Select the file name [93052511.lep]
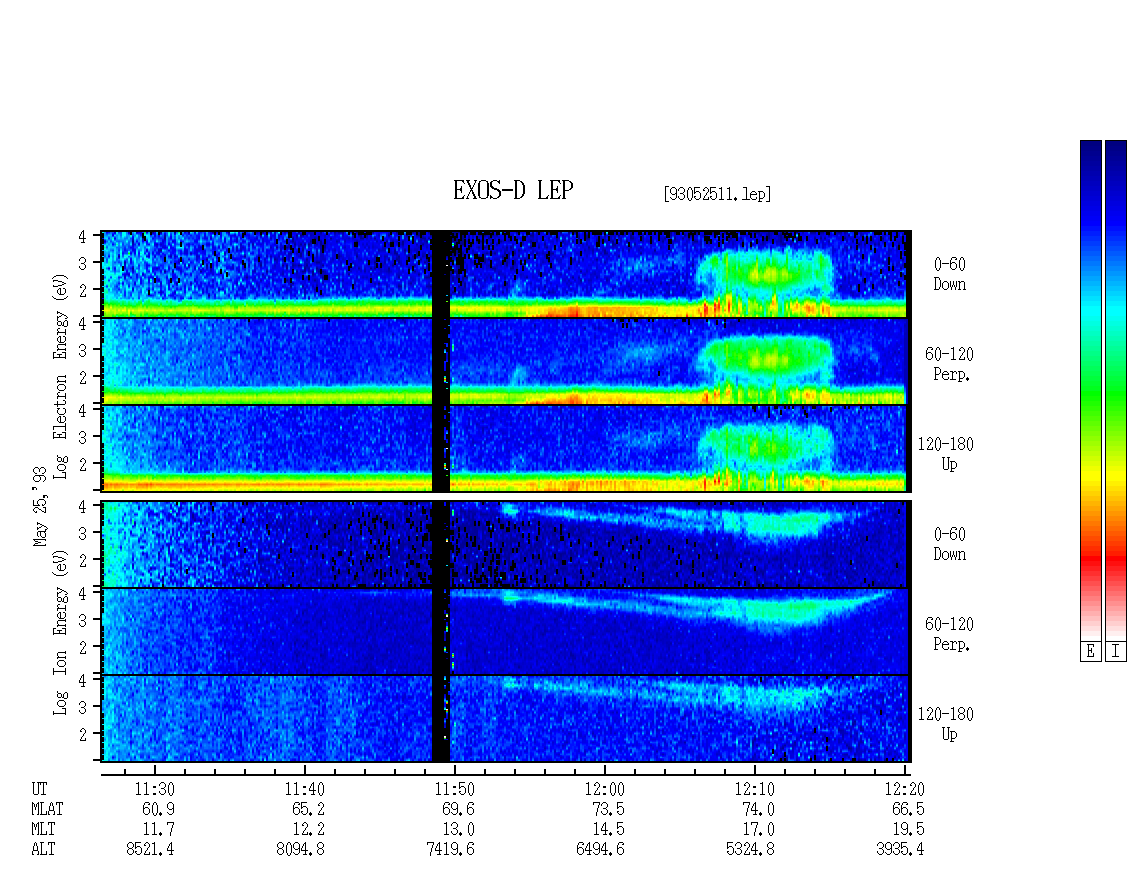 [x=717, y=194]
